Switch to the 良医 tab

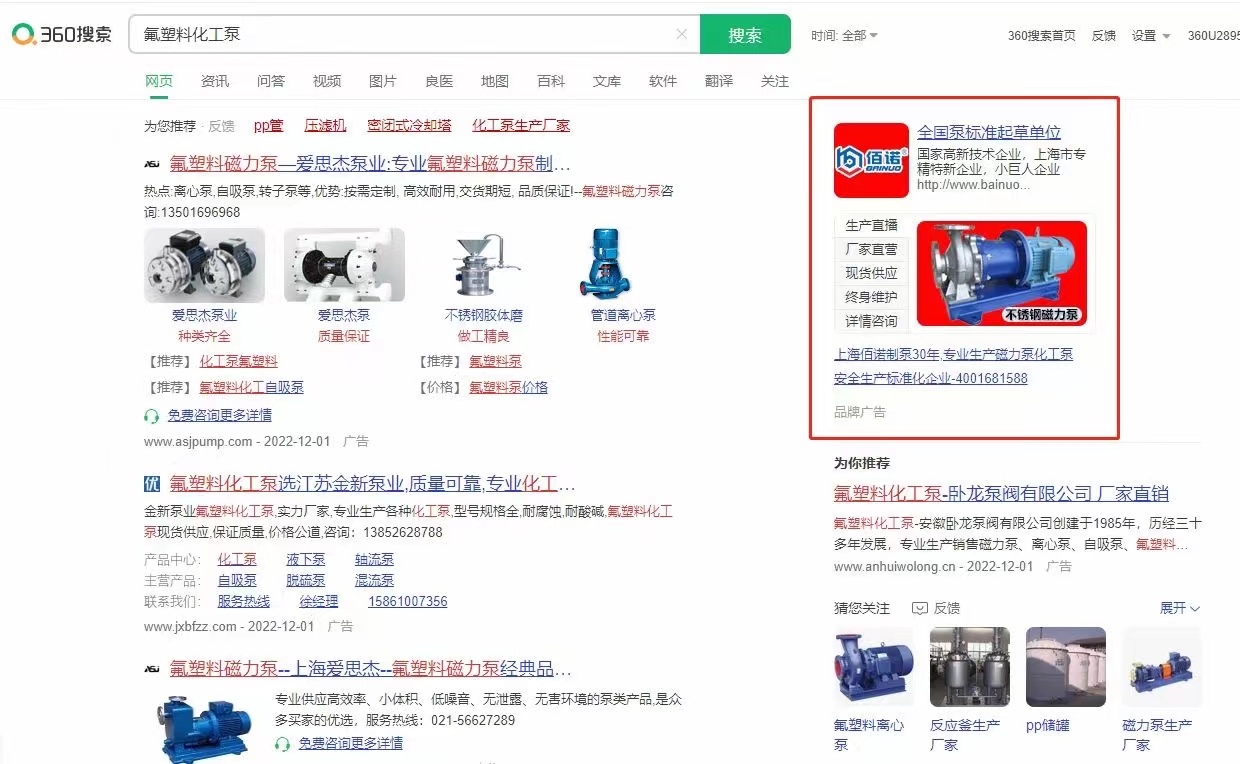pos(439,81)
